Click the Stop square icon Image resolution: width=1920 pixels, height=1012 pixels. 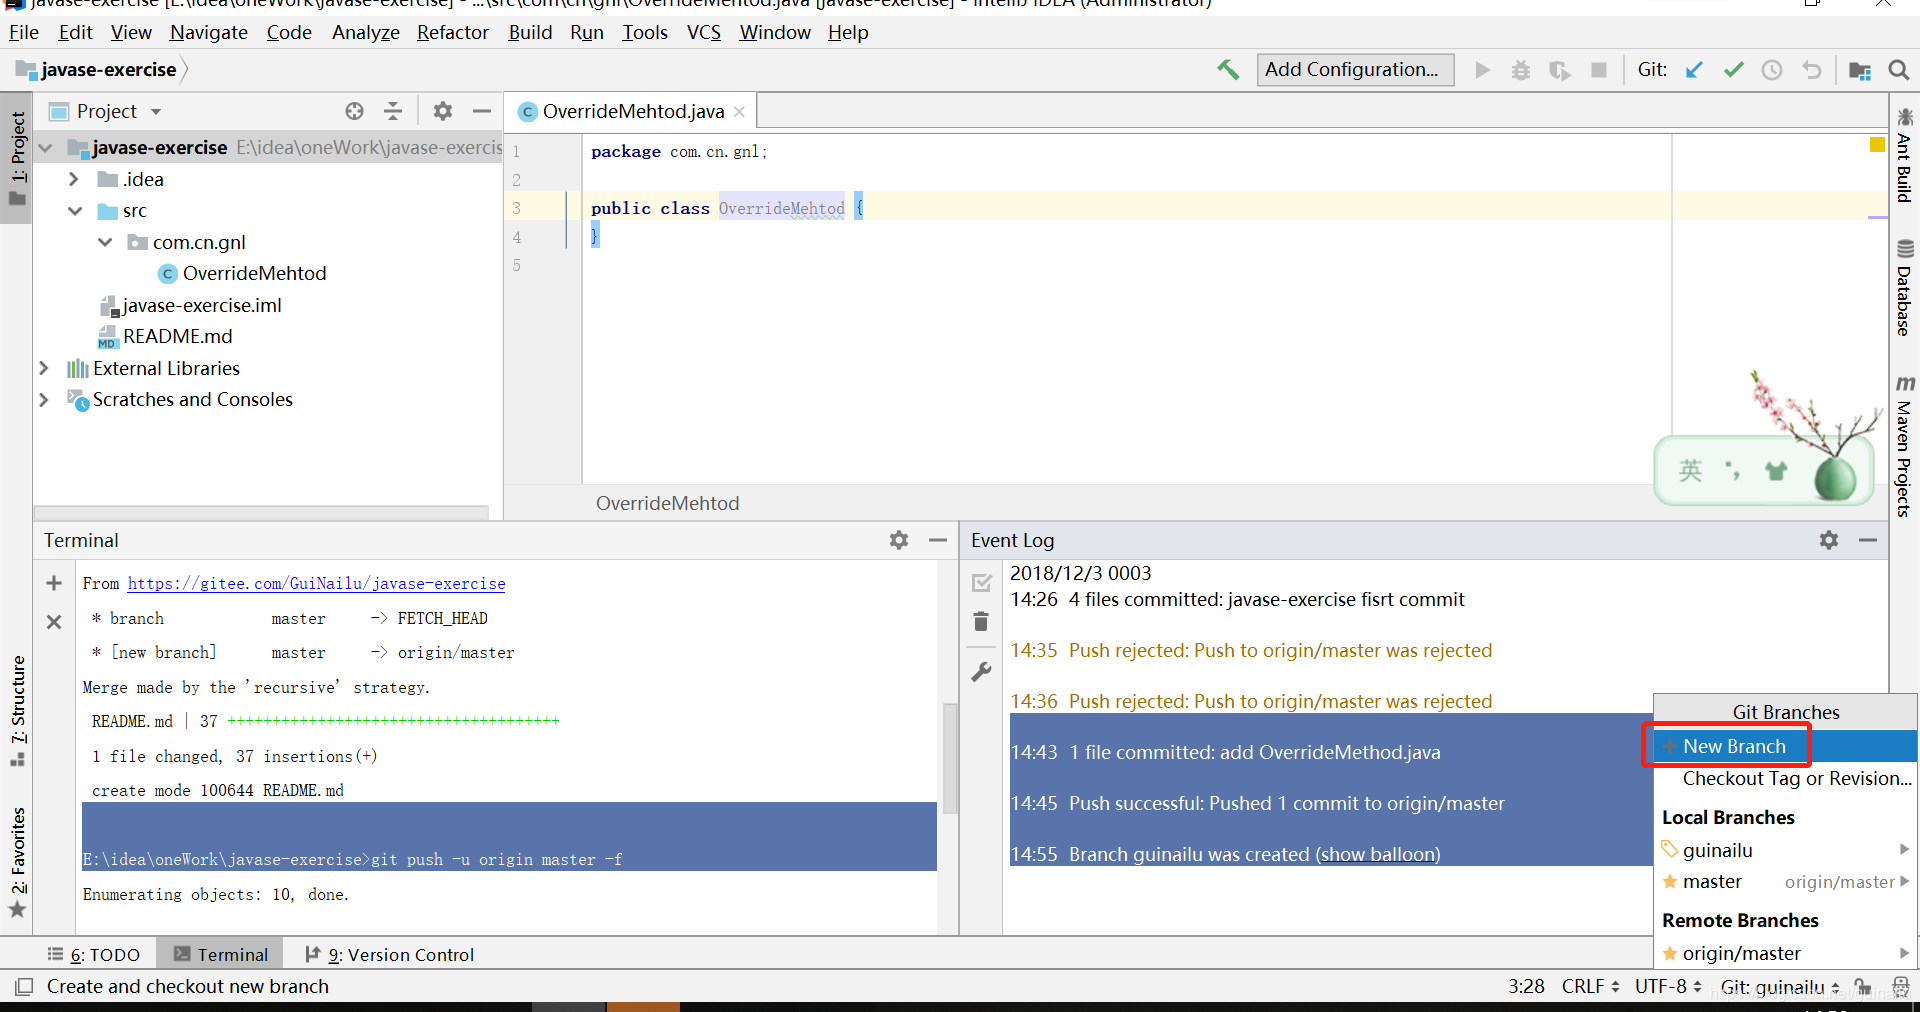pyautogui.click(x=1599, y=70)
